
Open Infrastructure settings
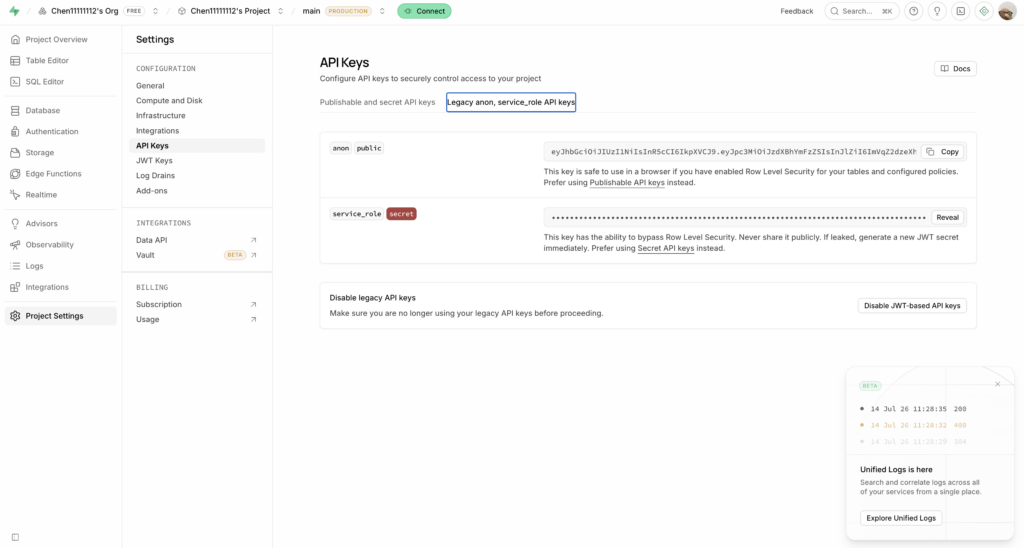pyautogui.click(x=161, y=116)
